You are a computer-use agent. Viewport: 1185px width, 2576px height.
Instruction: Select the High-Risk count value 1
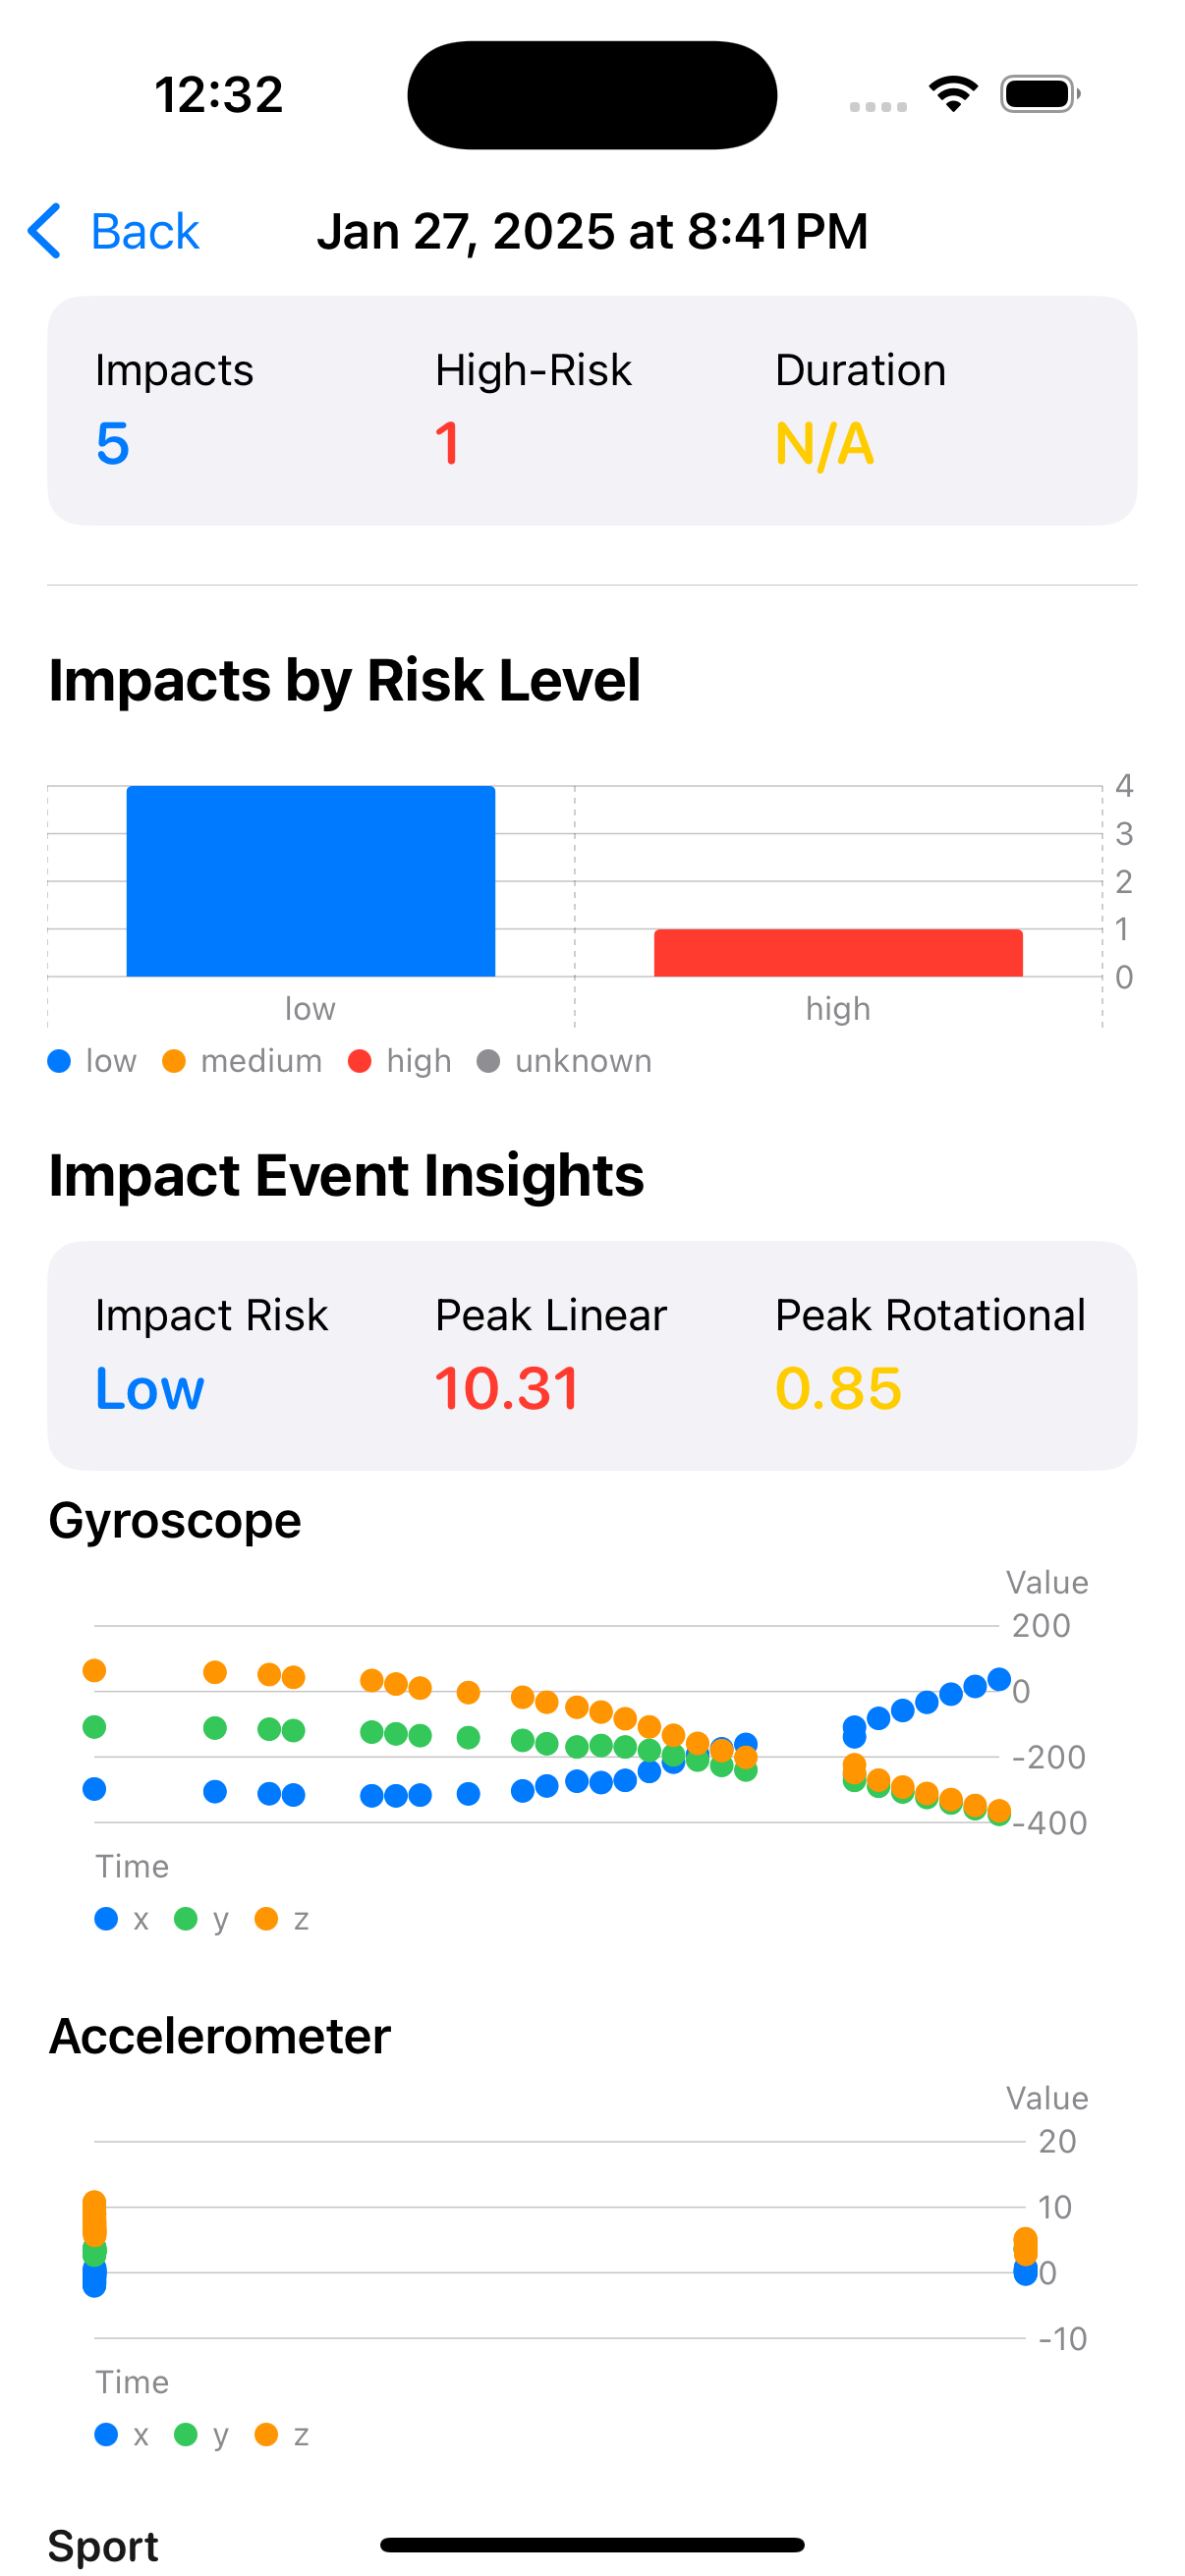(x=447, y=443)
